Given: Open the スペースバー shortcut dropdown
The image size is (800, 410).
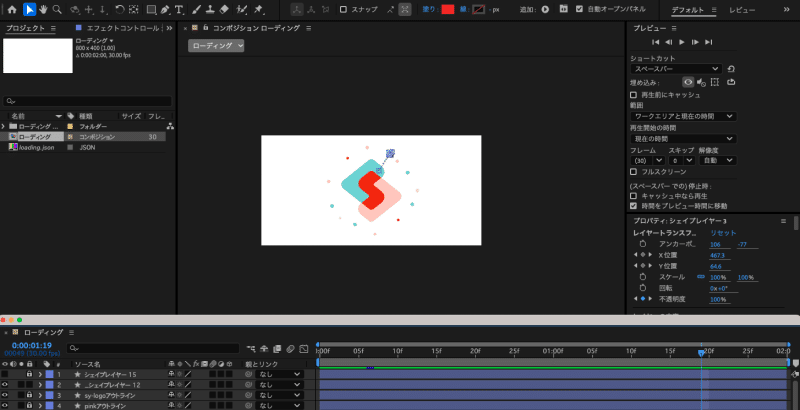Looking at the screenshot, I should pyautogui.click(x=676, y=69).
